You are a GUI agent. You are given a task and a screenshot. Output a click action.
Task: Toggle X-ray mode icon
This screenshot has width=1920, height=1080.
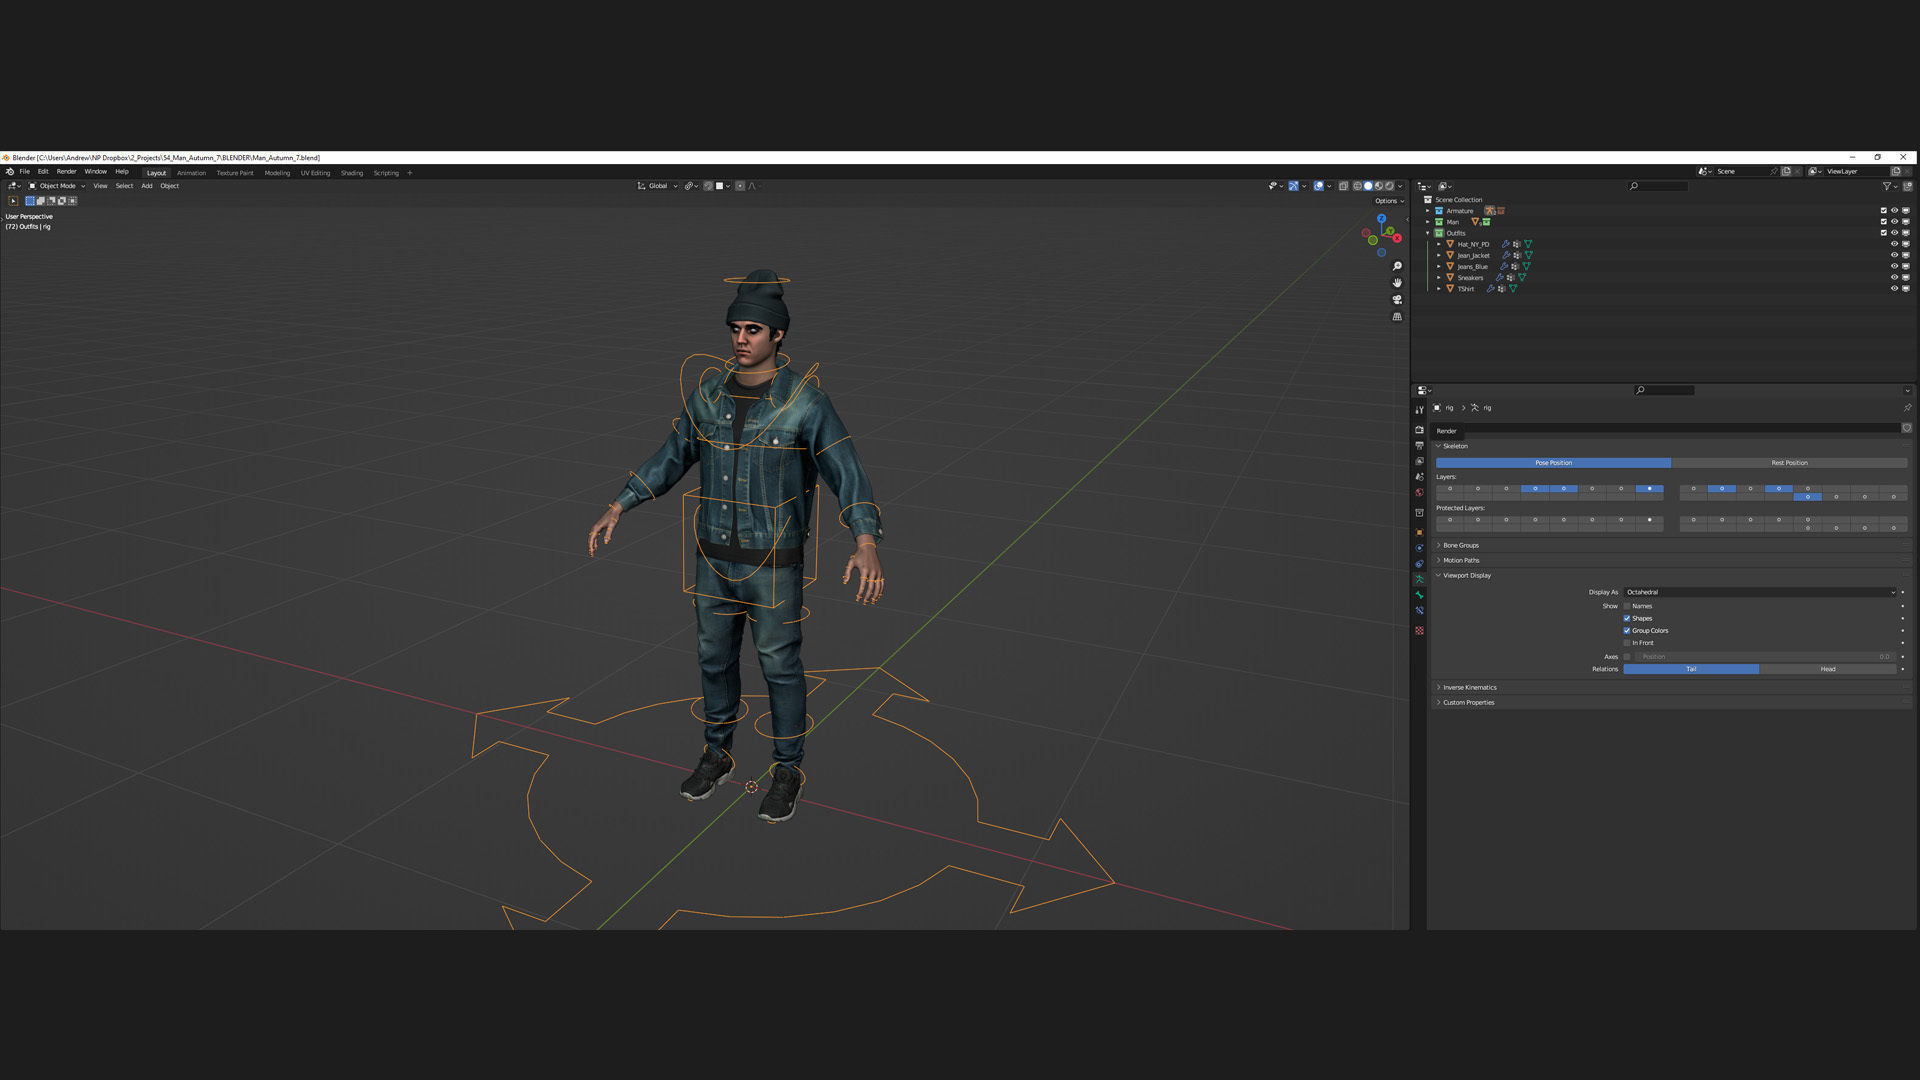pyautogui.click(x=1343, y=186)
